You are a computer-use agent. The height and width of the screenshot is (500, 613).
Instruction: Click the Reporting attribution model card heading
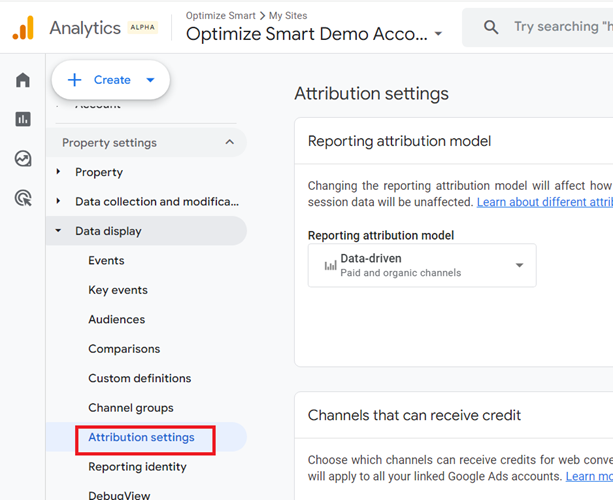(x=400, y=141)
